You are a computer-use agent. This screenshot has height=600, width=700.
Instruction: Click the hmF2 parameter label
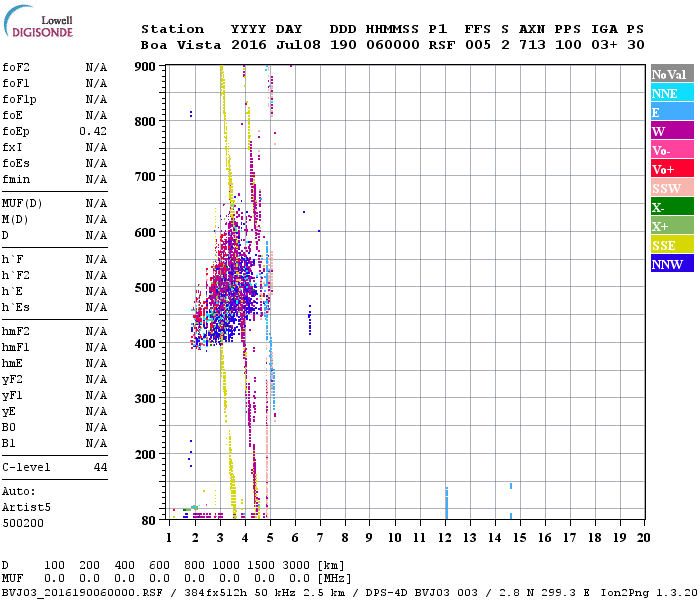click(x=16, y=331)
